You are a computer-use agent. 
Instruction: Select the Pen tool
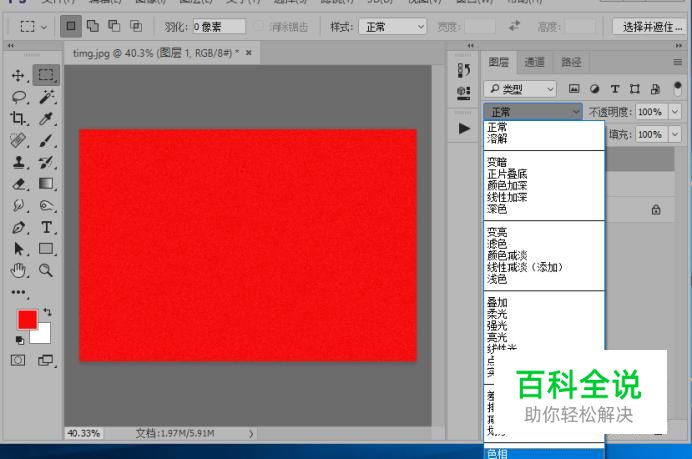click(x=19, y=227)
